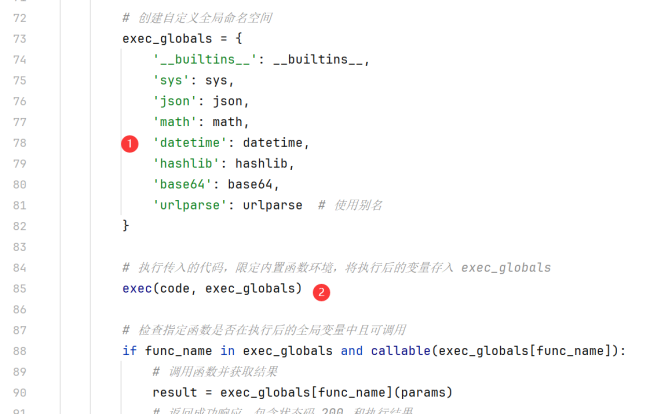Viewport: 650px width, 414px height.
Task: Place cursor on the exec function call
Action: [137, 288]
